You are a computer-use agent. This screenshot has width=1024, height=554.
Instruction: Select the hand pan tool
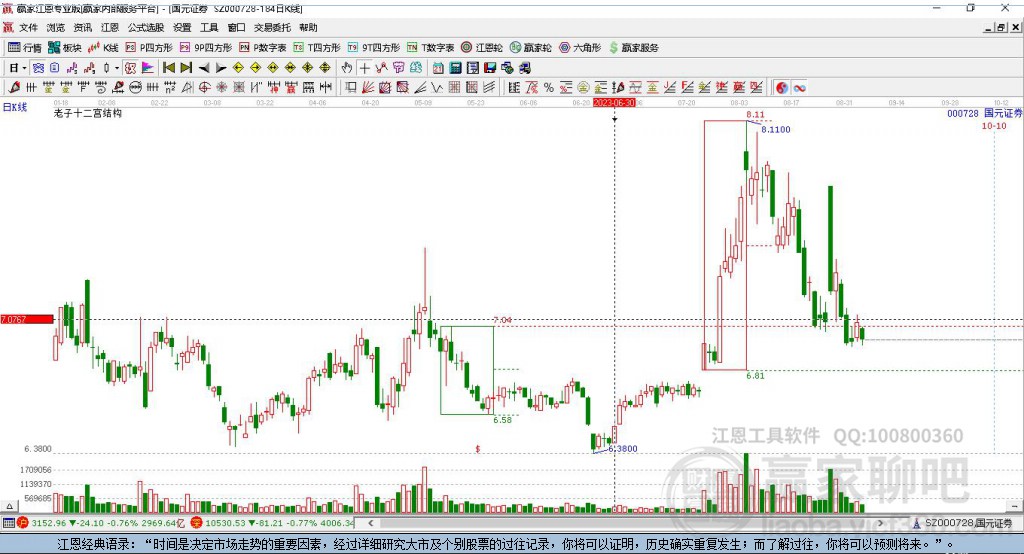tap(347, 68)
